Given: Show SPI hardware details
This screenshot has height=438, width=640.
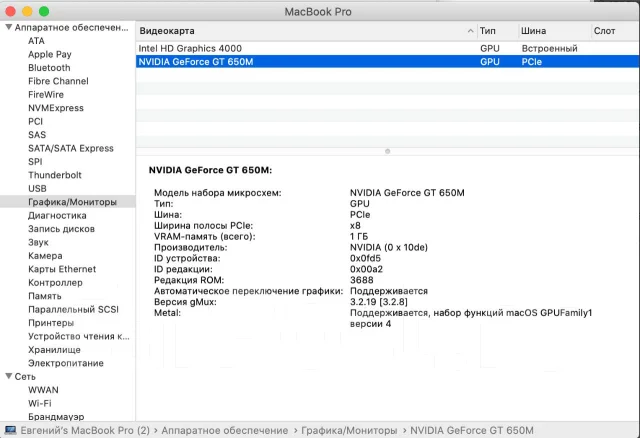Looking at the screenshot, I should [35, 162].
